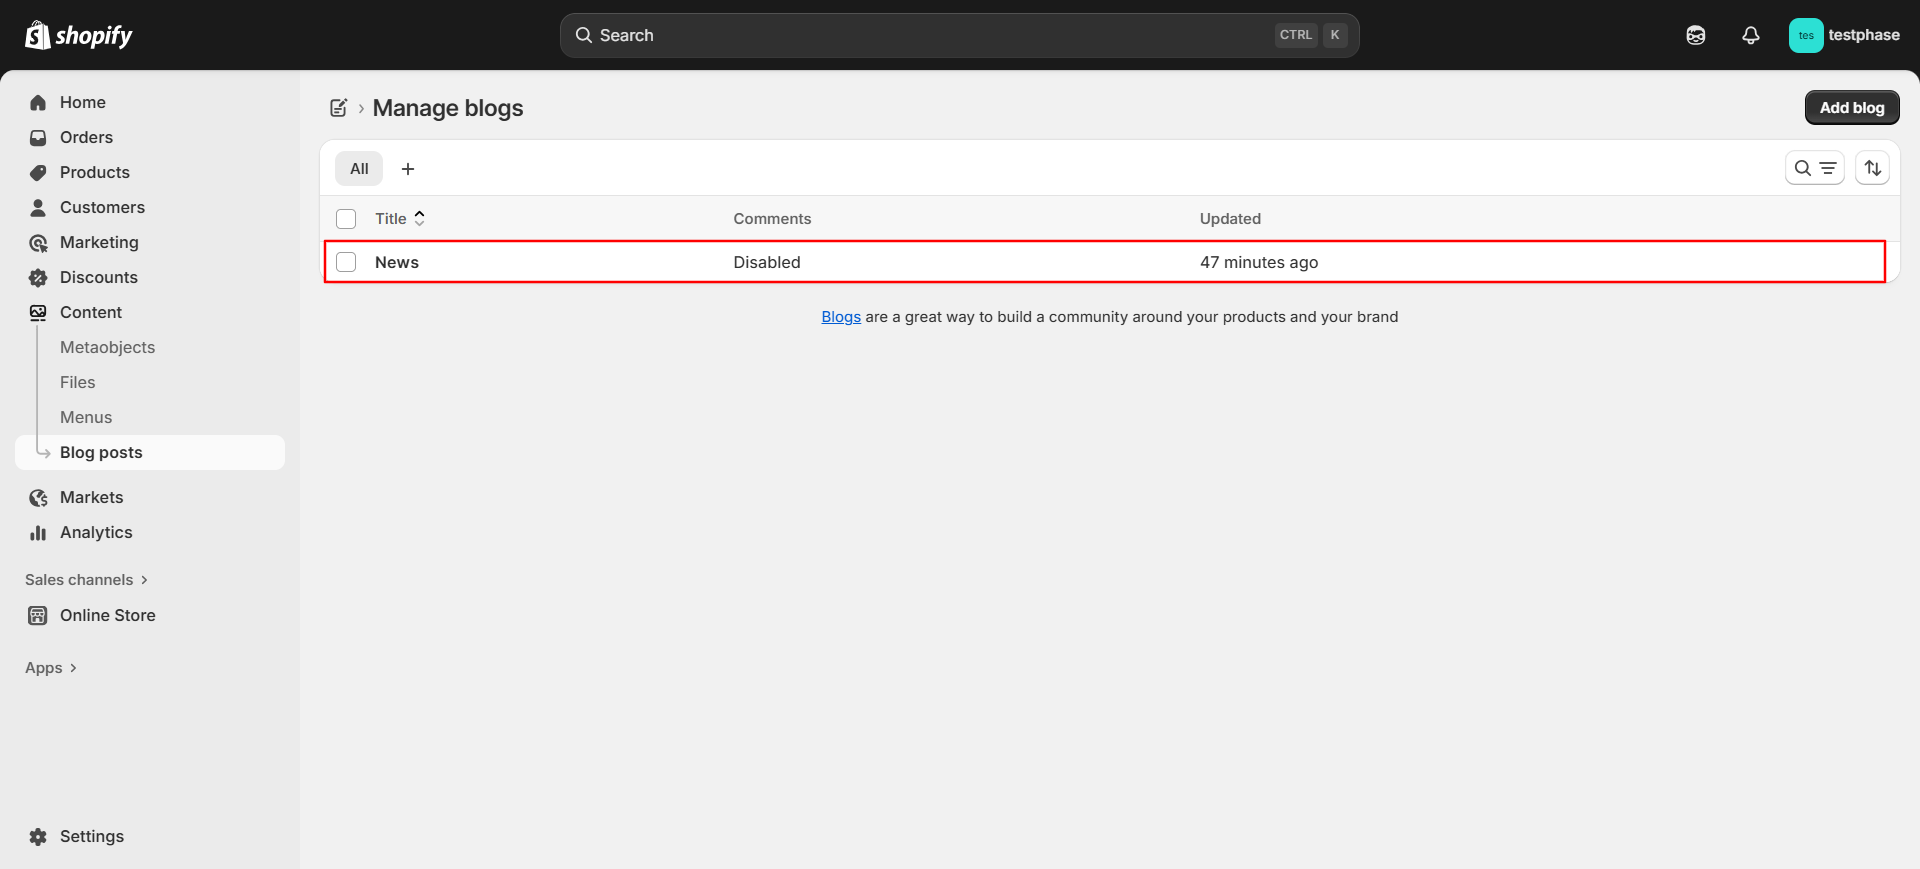
Task: Check the News blog row checkbox
Action: (x=346, y=262)
